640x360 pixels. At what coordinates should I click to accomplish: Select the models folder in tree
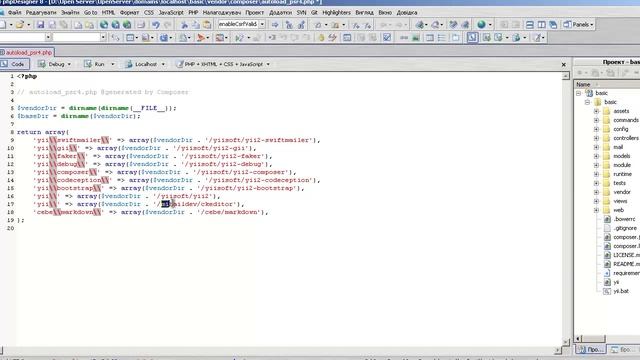point(622,156)
